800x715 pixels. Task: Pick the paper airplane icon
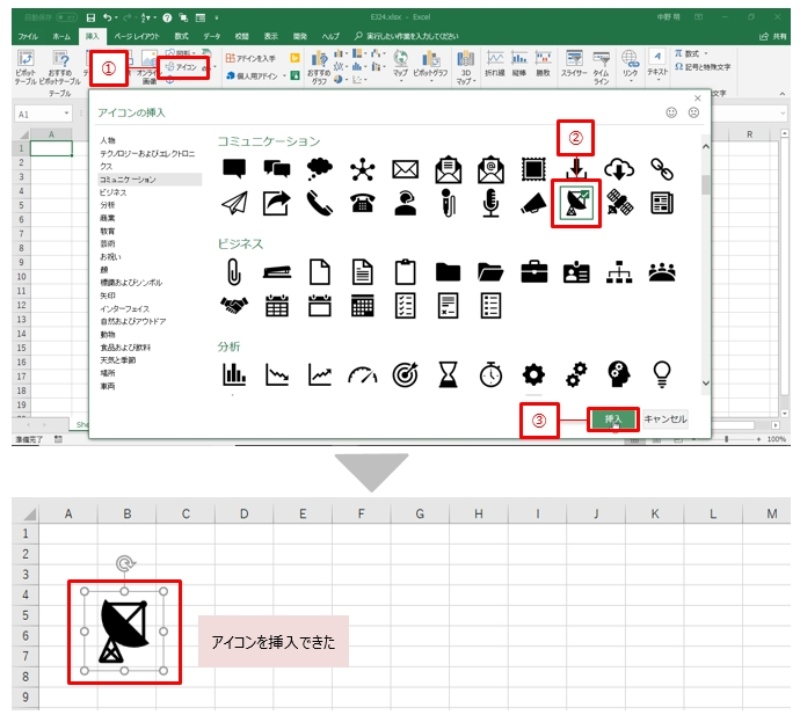tap(234, 203)
